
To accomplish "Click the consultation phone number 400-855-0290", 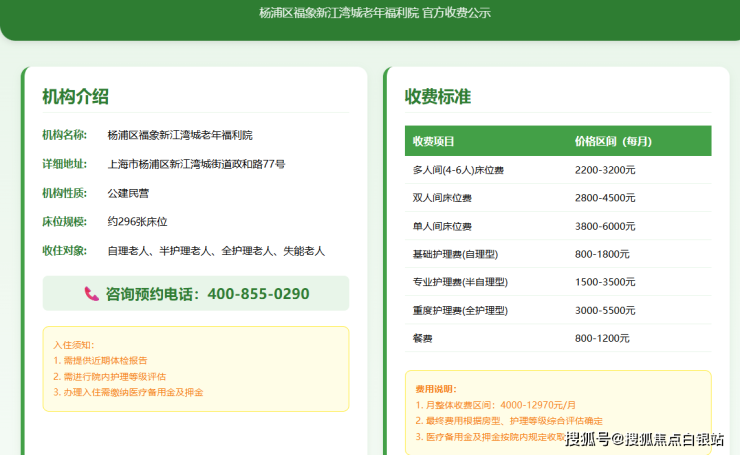I will tap(258, 294).
